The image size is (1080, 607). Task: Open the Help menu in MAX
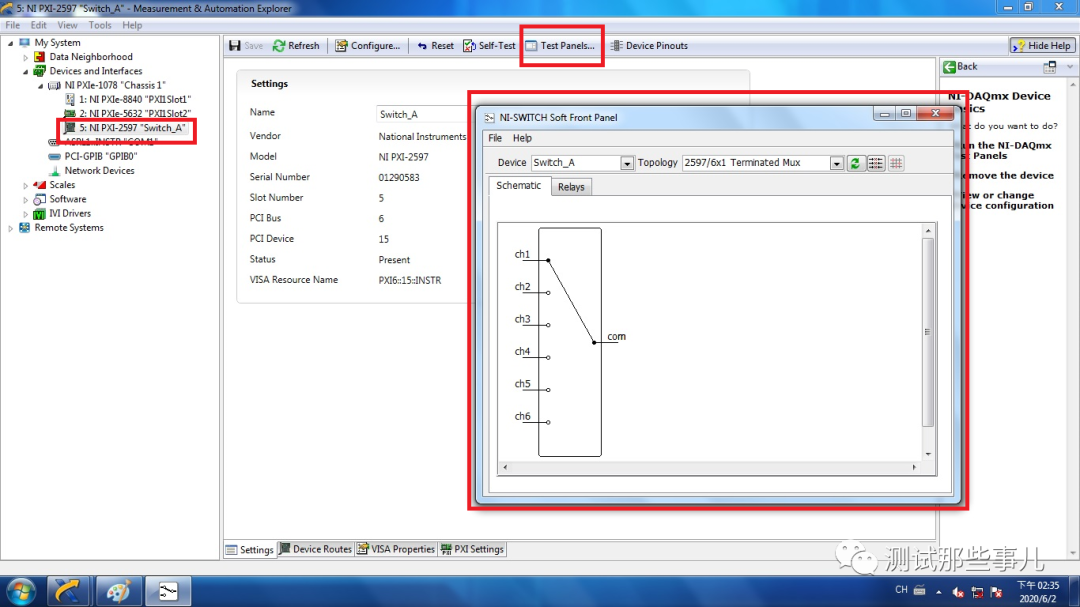click(x=132, y=25)
